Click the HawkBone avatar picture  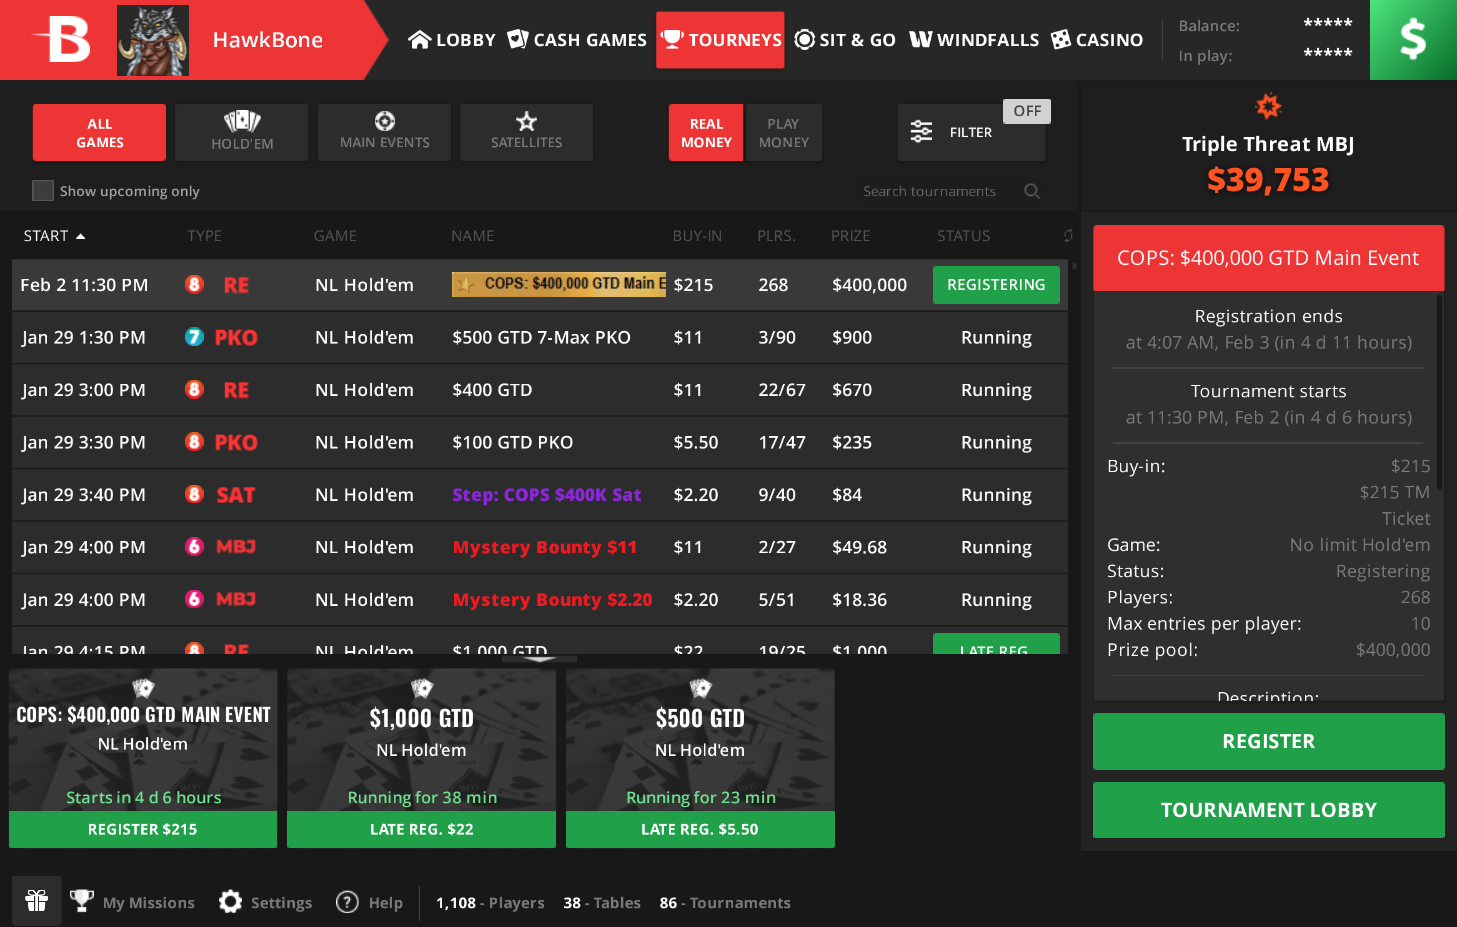pos(153,40)
